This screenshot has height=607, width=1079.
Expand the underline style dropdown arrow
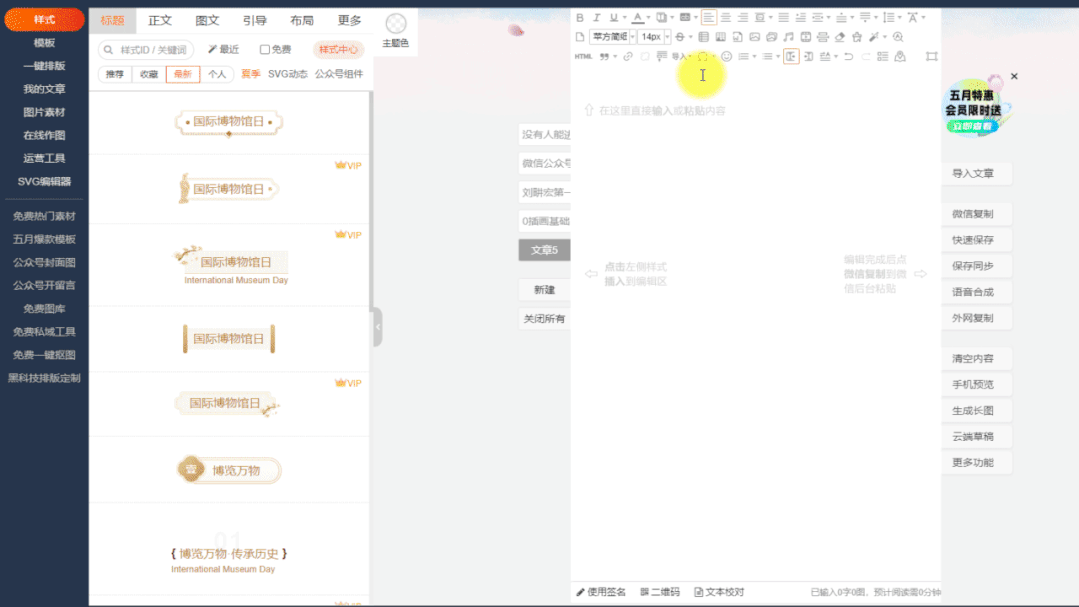[x=624, y=17]
